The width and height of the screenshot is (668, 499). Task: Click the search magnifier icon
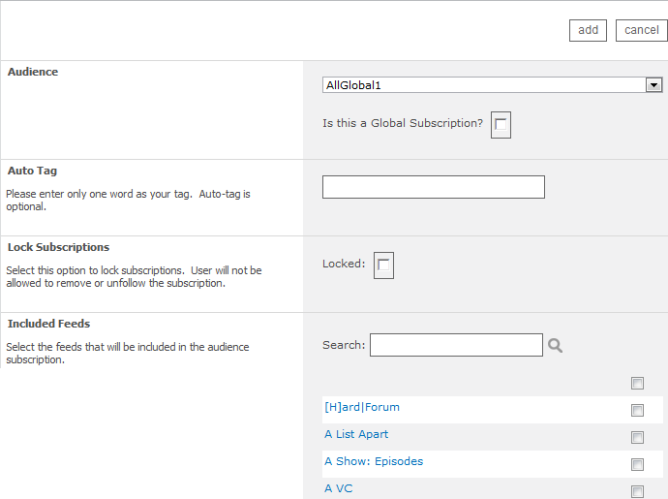[x=555, y=345]
